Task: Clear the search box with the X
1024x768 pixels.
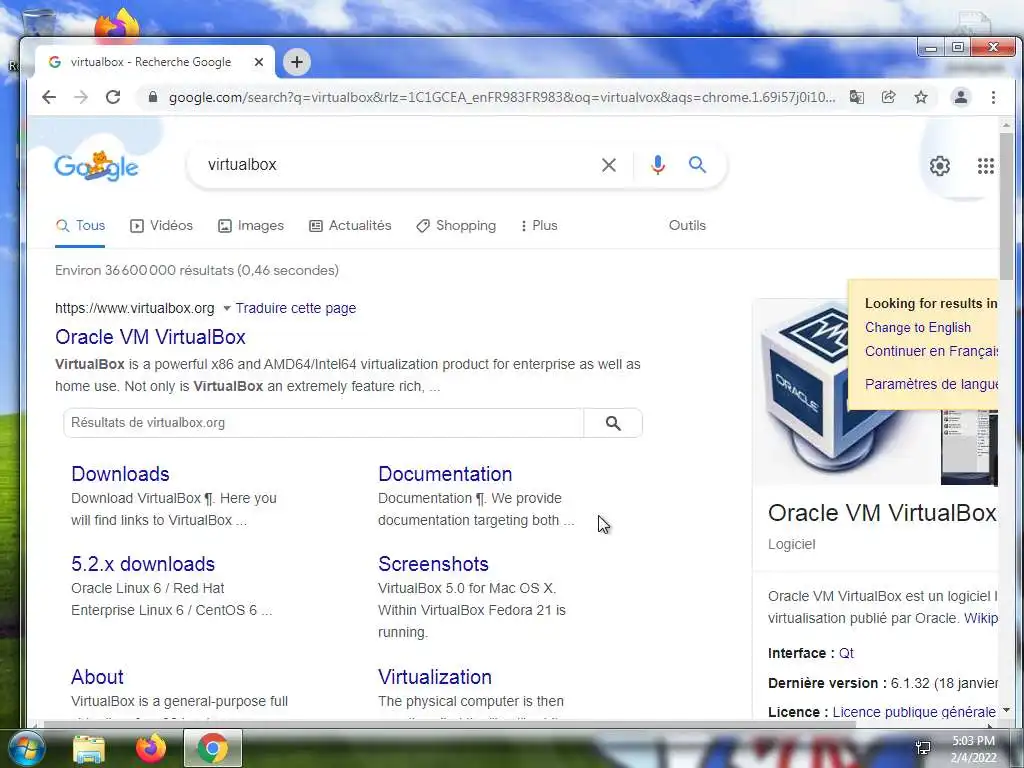Action: click(609, 165)
